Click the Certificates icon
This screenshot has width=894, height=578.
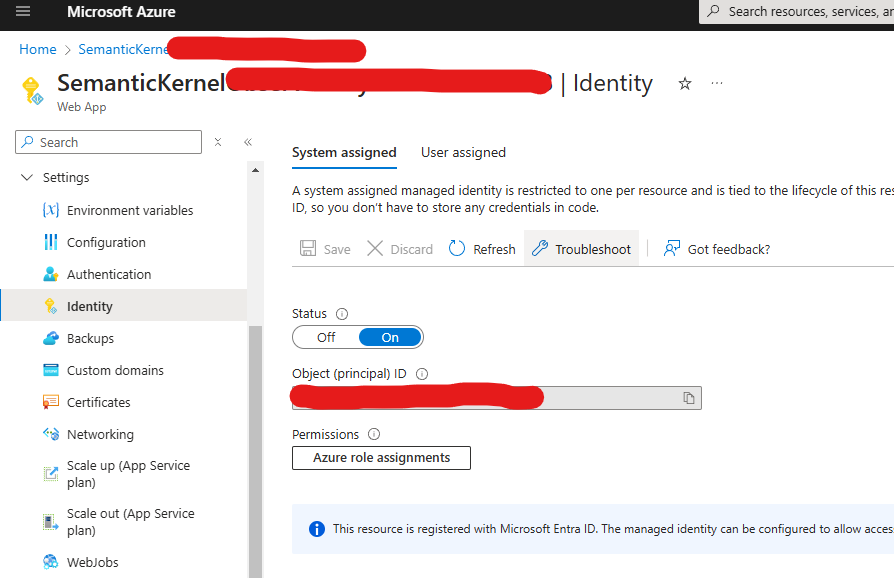tap(51, 402)
